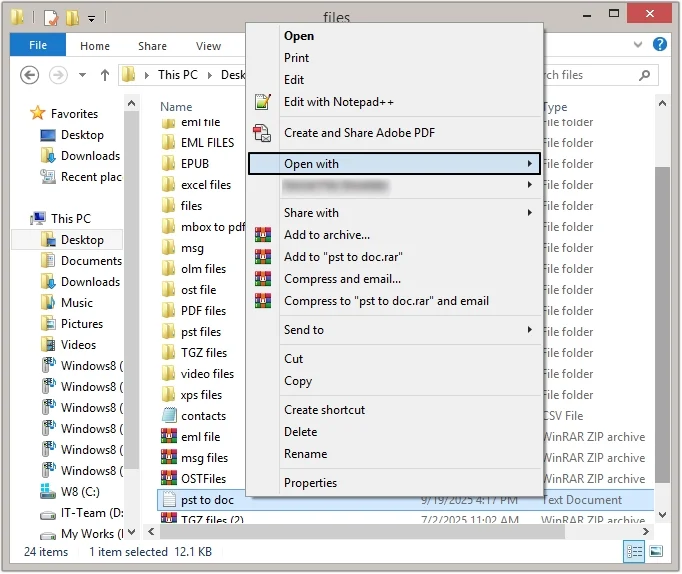682x574 pixels.
Task: Click the Adobe PDF create icon
Action: coord(262,133)
